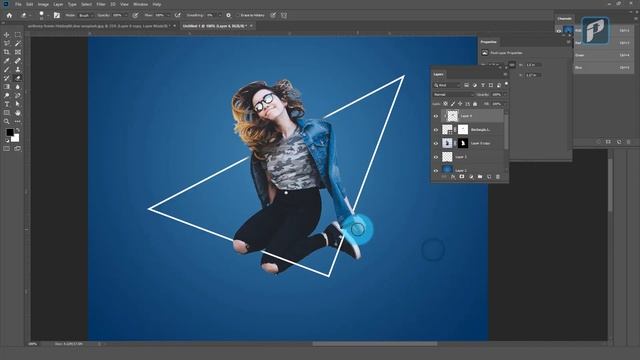Viewport: 640px width, 360px height.
Task: Click the background color white swatch
Action: pyautogui.click(x=16, y=139)
